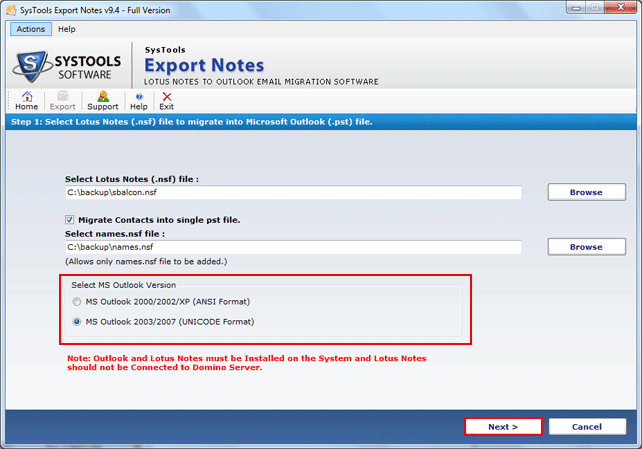
Task: Click the 'Select MS Outlook Version' group label
Action: [x=124, y=285]
